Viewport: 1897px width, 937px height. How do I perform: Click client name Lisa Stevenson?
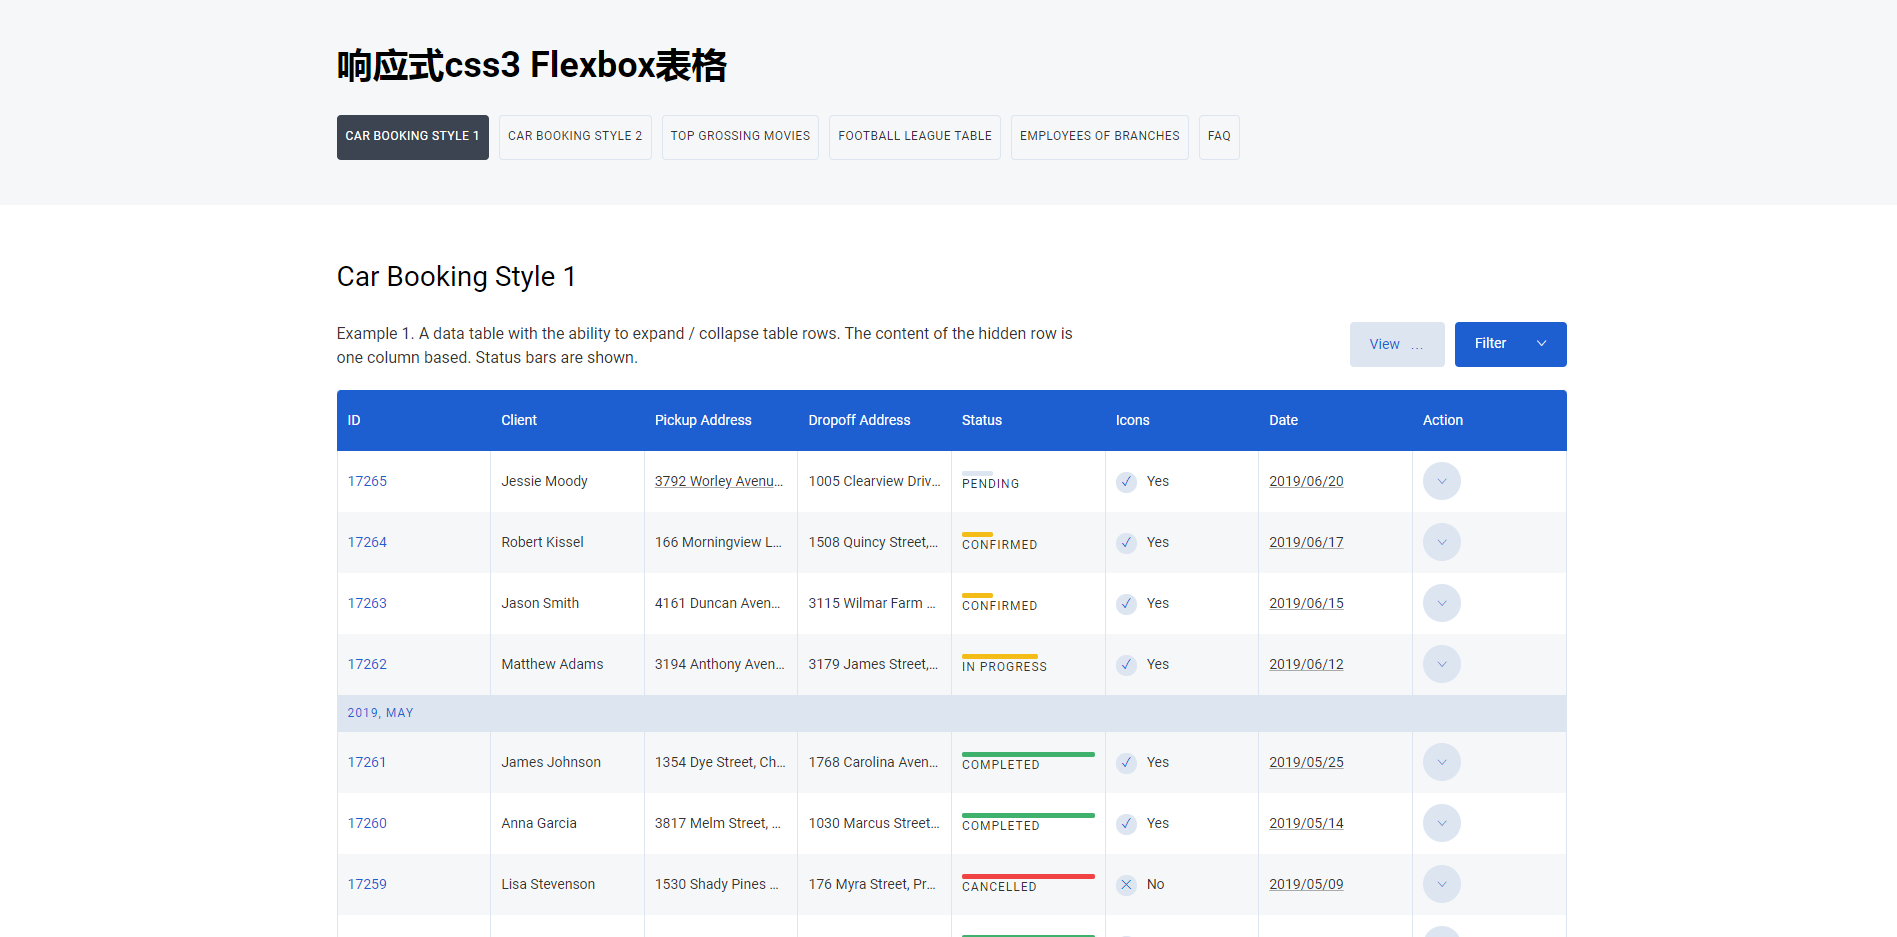548,884
